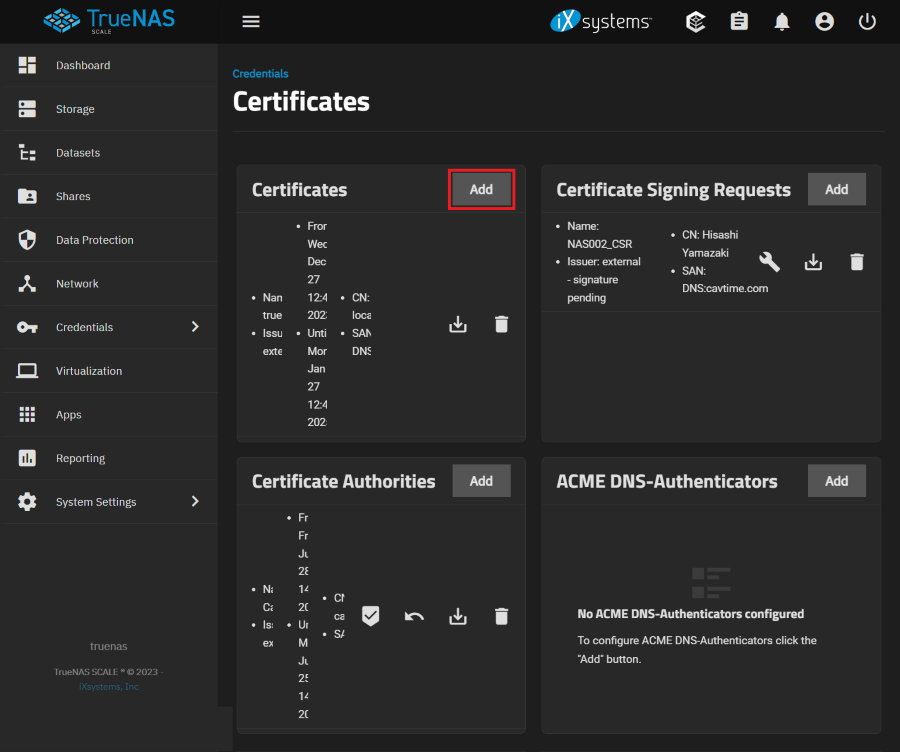Open the jobs clipboard icon
The width and height of the screenshot is (900, 752).
pyautogui.click(x=739, y=22)
